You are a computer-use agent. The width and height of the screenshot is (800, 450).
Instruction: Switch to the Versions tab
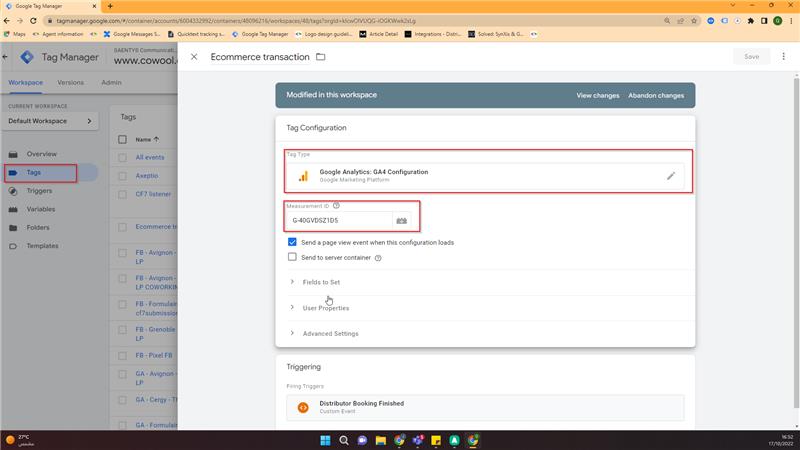click(x=70, y=82)
